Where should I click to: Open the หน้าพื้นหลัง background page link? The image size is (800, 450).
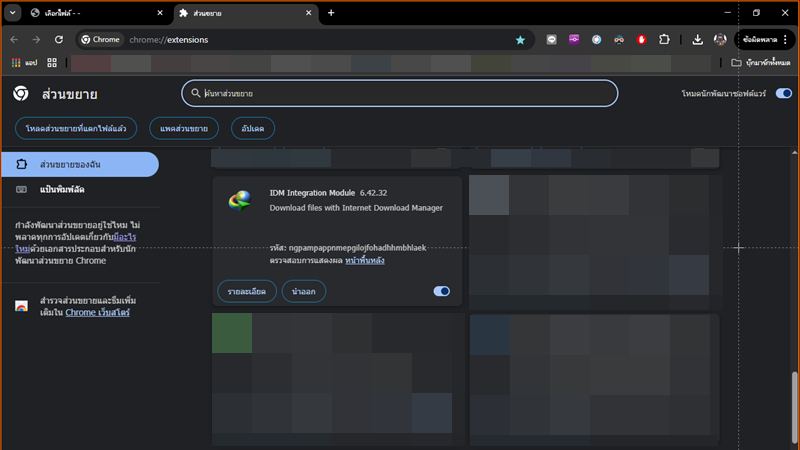pos(365,260)
